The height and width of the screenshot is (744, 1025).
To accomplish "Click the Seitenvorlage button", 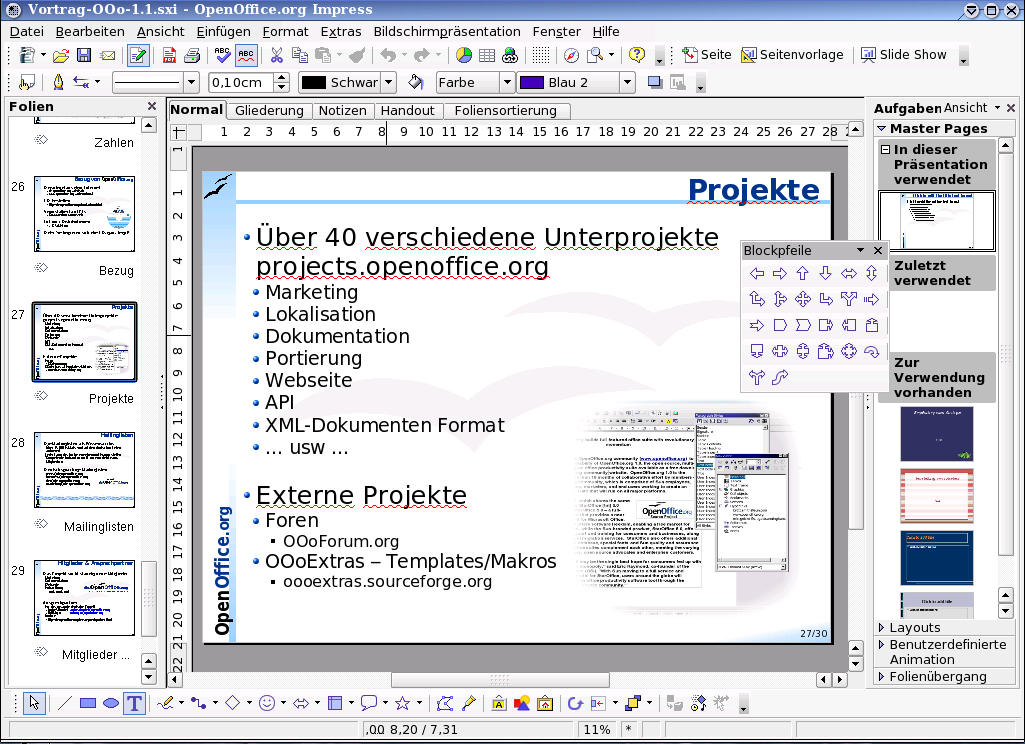I will coord(792,55).
